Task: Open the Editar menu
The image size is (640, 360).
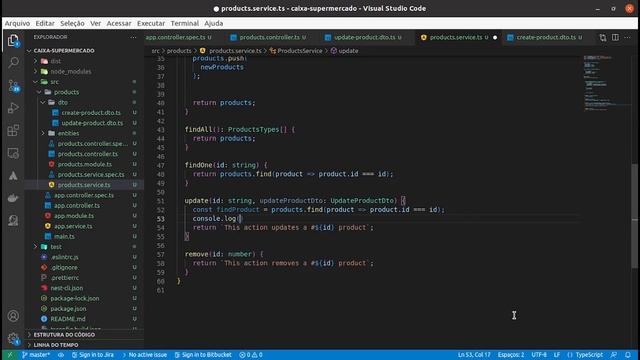Action: coord(45,23)
